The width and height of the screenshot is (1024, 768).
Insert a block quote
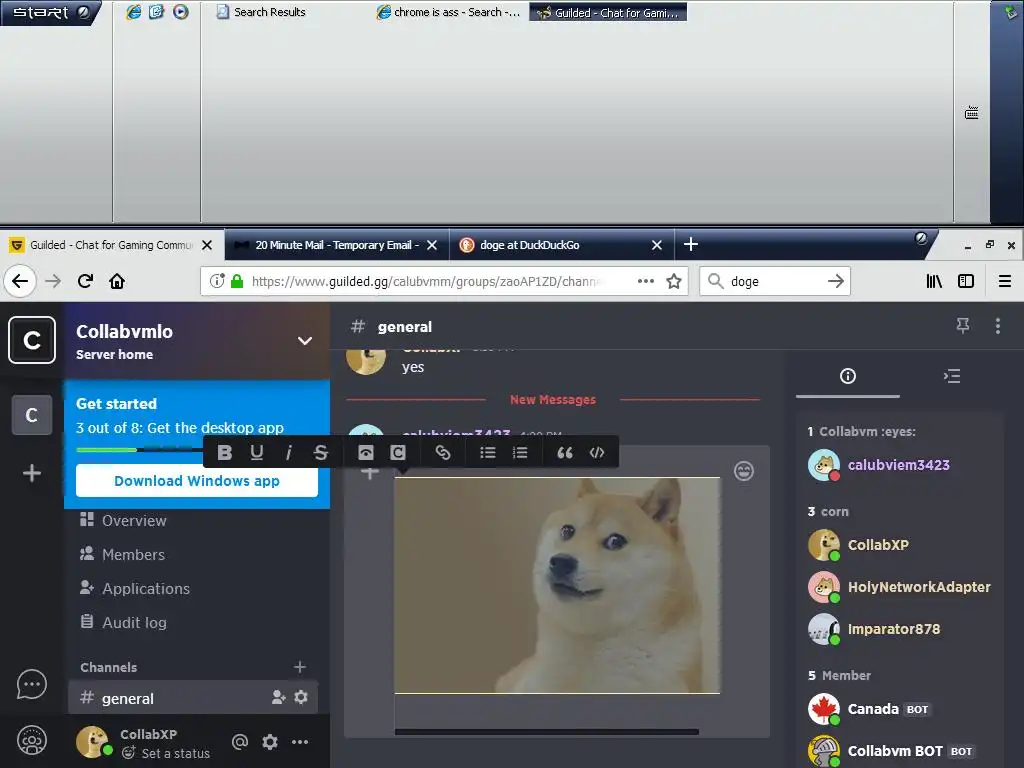(565, 452)
